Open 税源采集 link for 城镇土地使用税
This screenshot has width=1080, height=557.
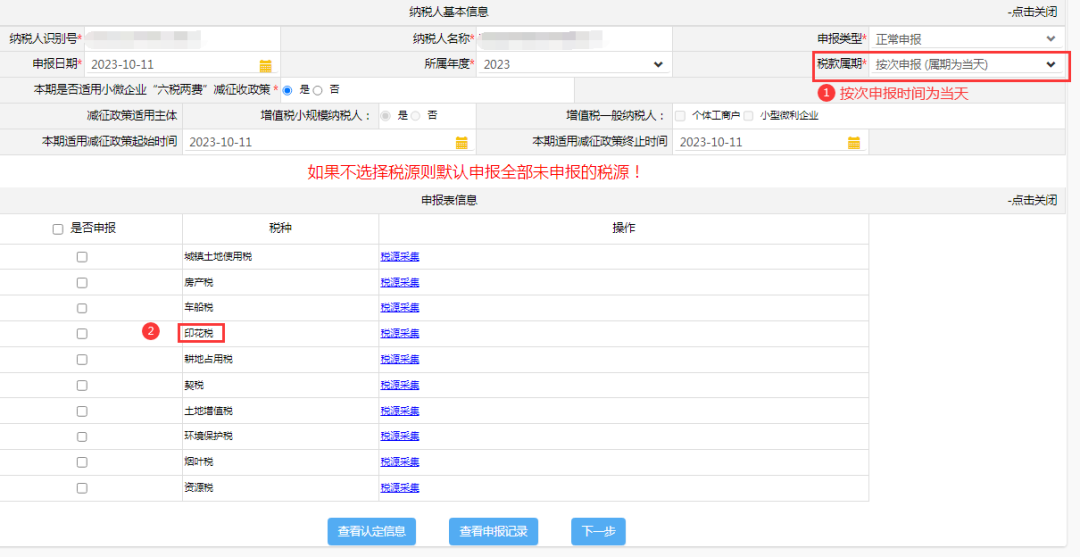click(400, 257)
